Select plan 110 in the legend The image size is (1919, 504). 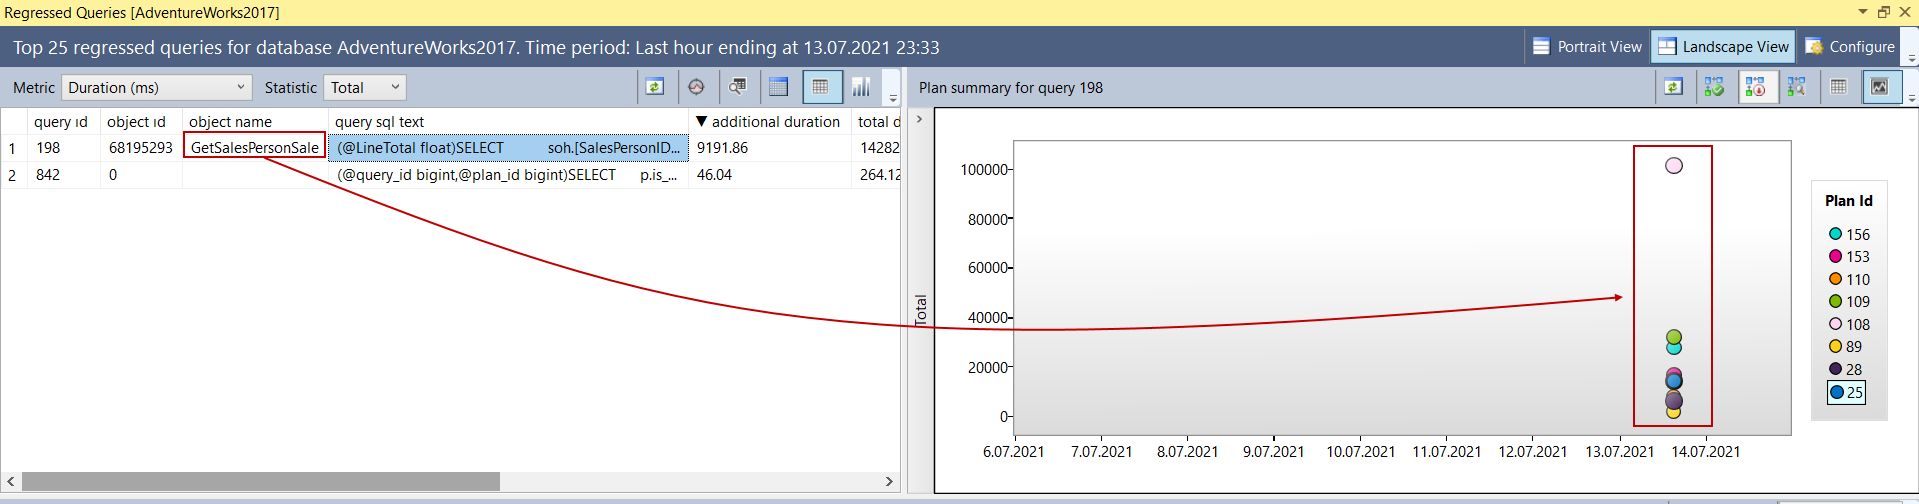[x=1848, y=279]
